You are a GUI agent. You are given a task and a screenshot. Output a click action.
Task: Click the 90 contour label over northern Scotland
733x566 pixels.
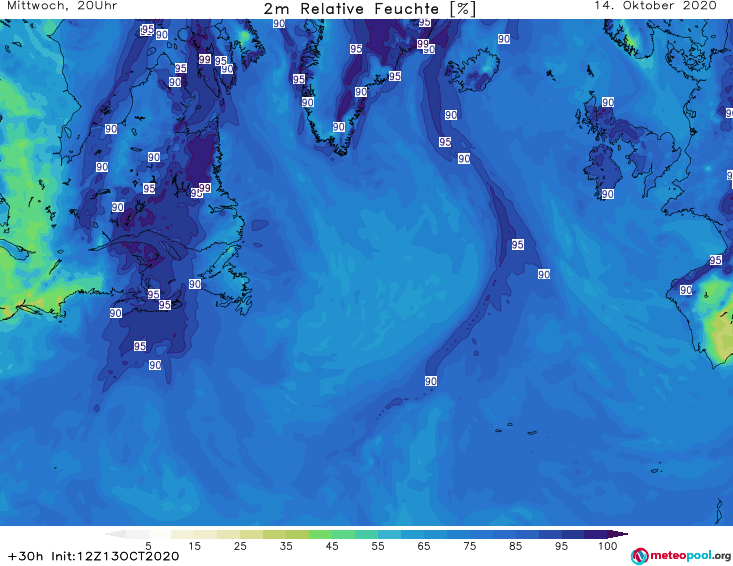tap(608, 102)
